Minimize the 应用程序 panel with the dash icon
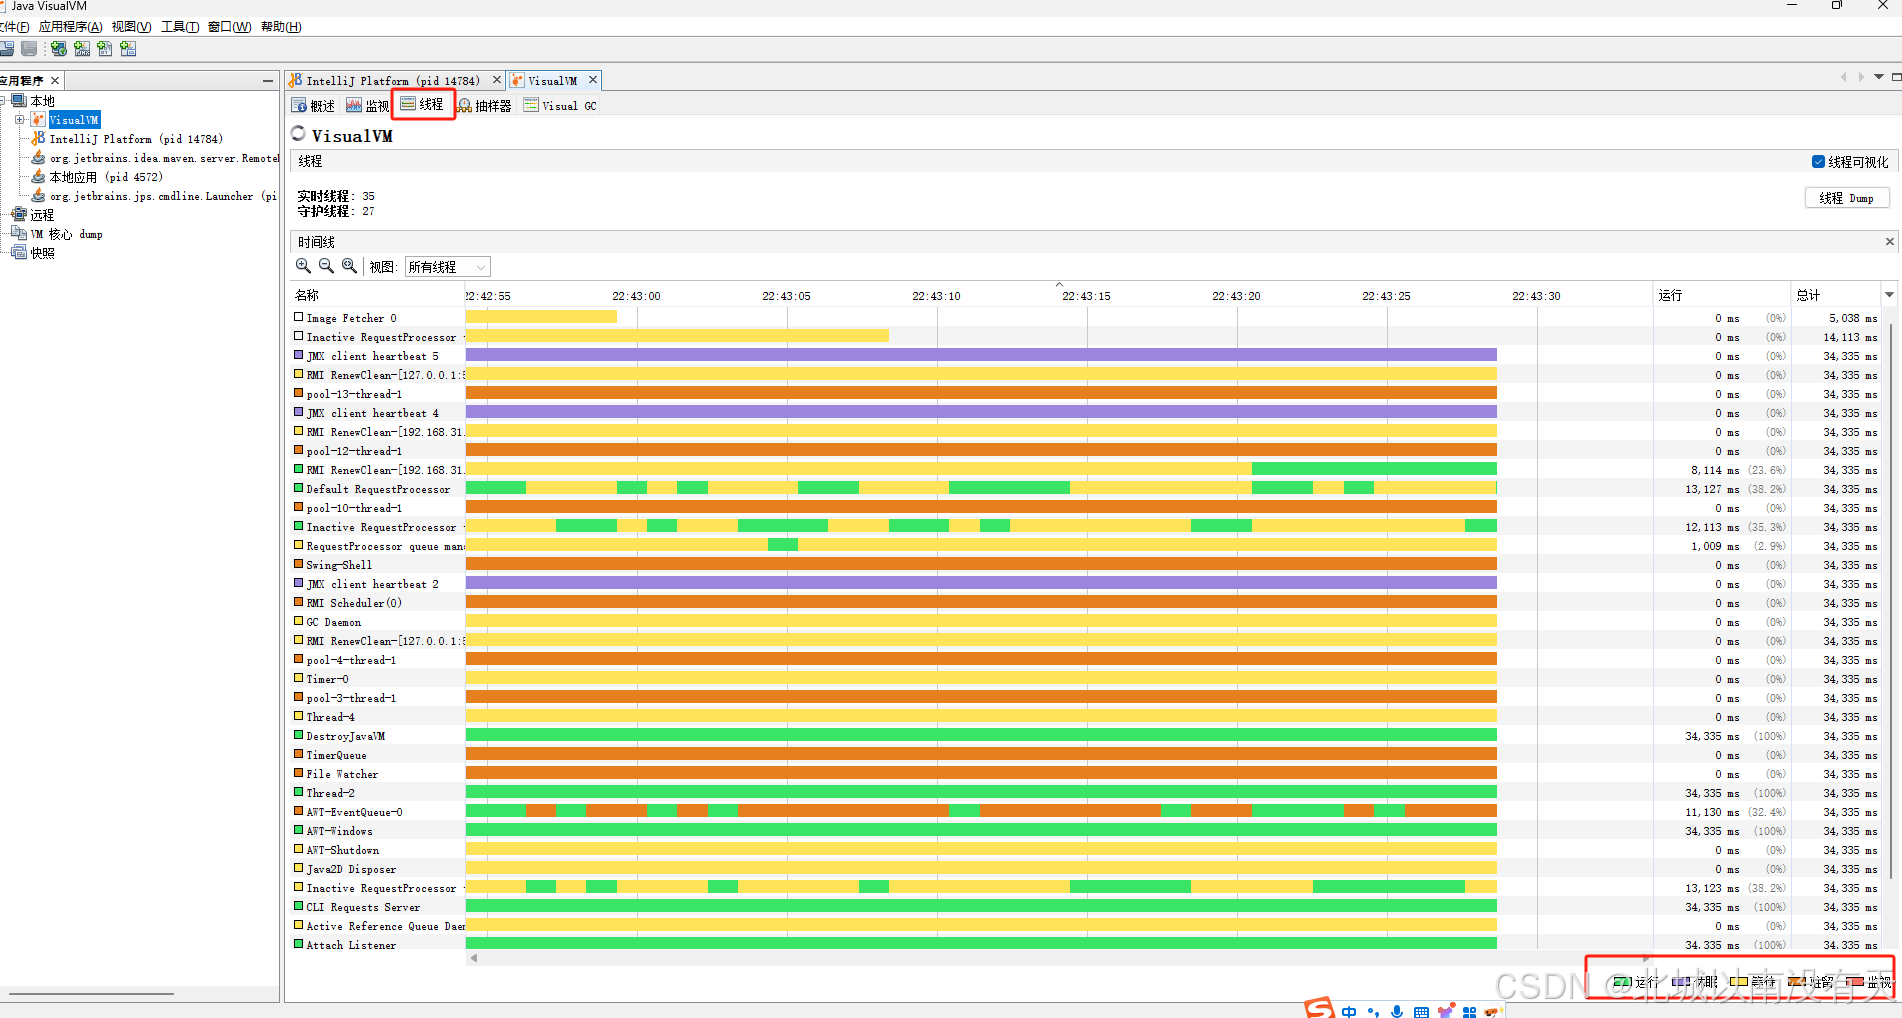The width and height of the screenshot is (1902, 1018). point(267,80)
